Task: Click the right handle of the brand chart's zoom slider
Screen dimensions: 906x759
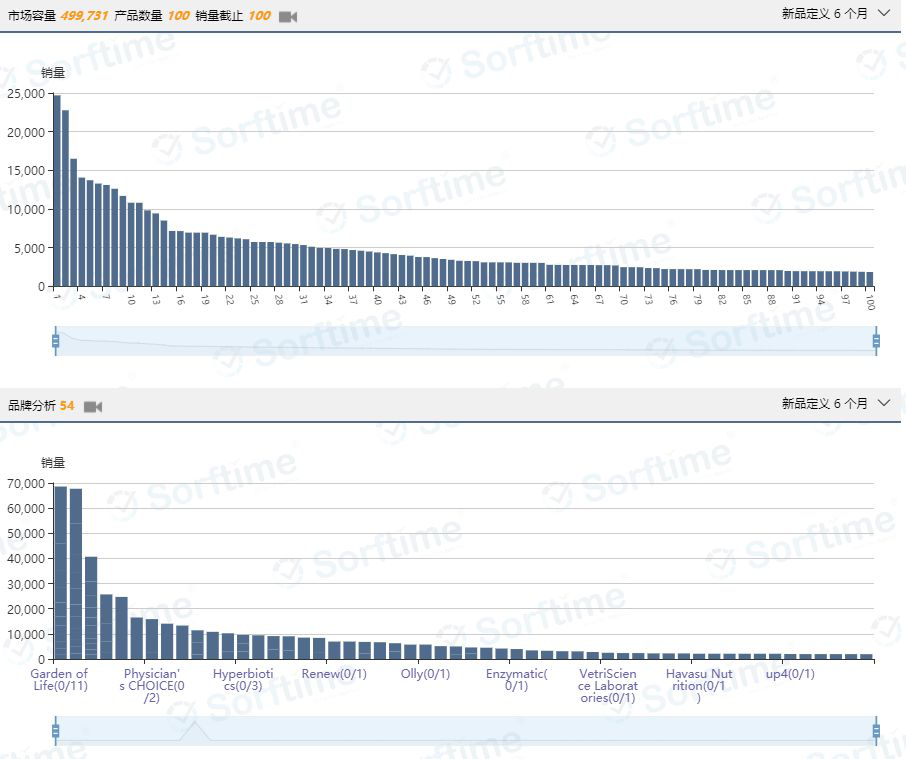Action: 876,731
